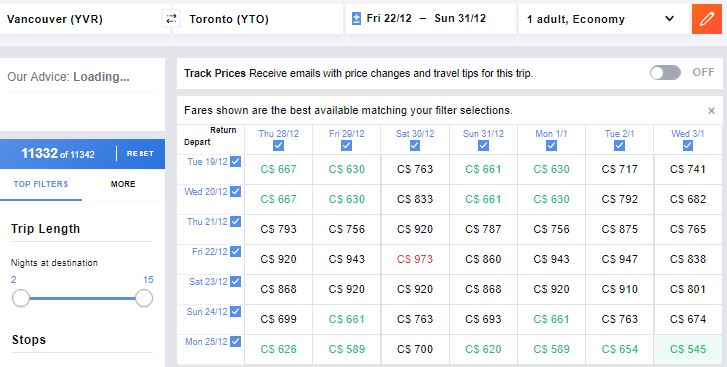Select the highlighted C$ 545 fare
The image size is (727, 367).
(688, 349)
